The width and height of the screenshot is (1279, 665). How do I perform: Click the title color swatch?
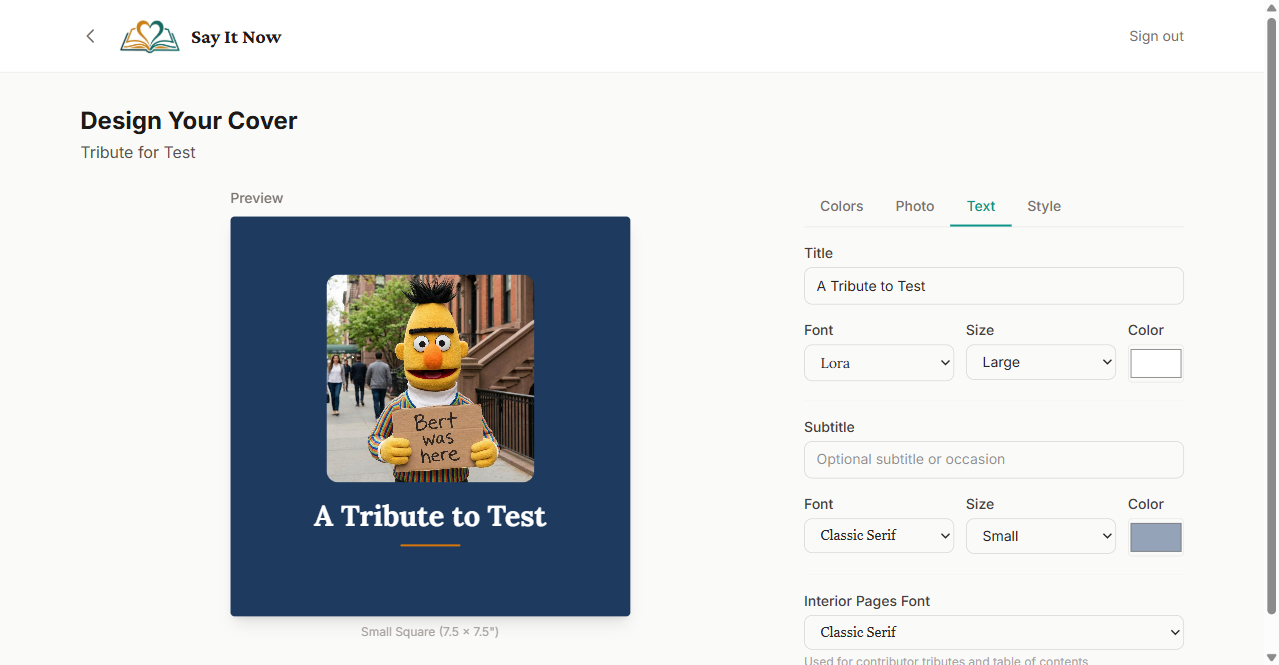[1155, 363]
